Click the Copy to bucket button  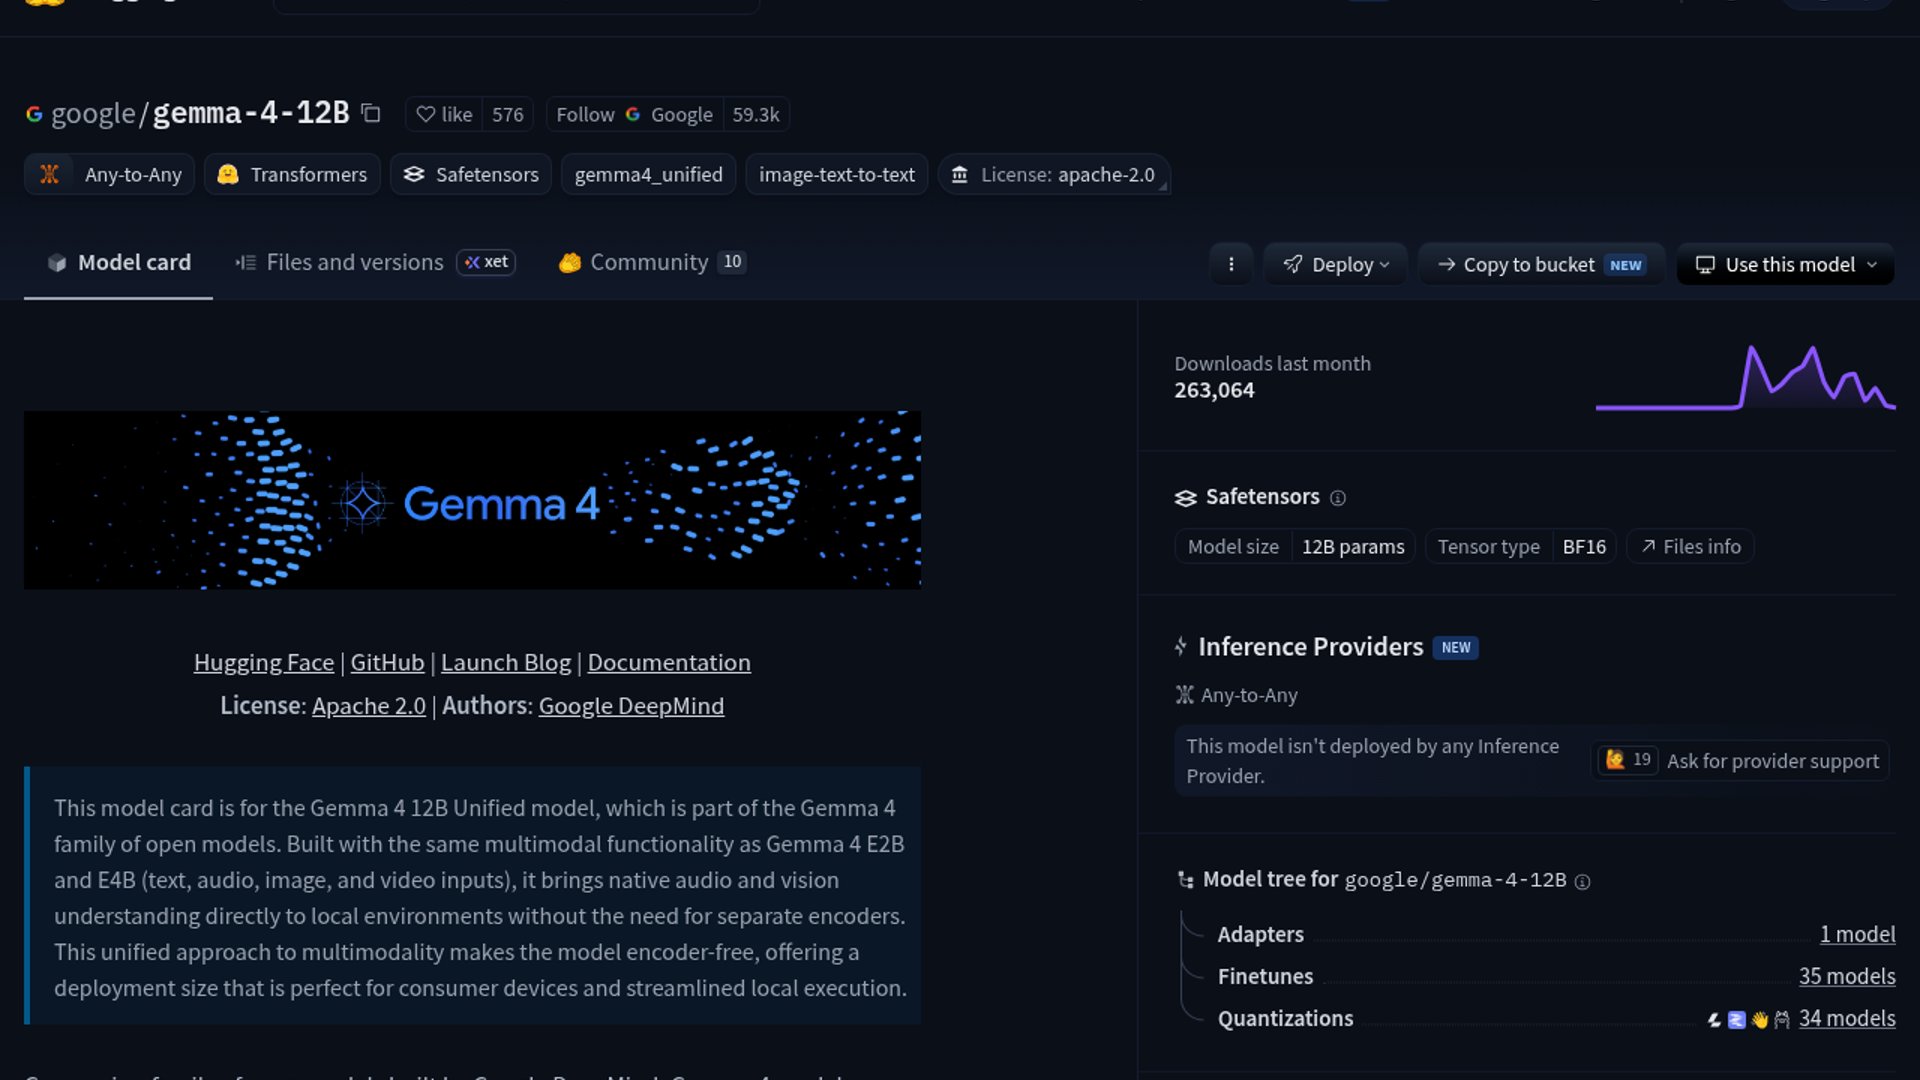1542,265
